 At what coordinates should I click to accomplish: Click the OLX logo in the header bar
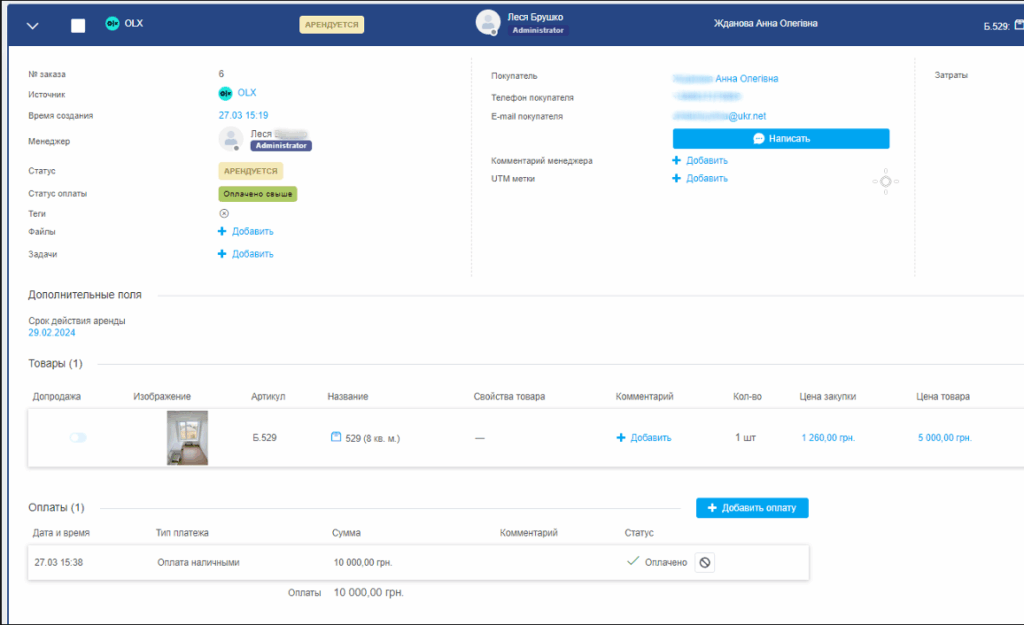pos(113,24)
